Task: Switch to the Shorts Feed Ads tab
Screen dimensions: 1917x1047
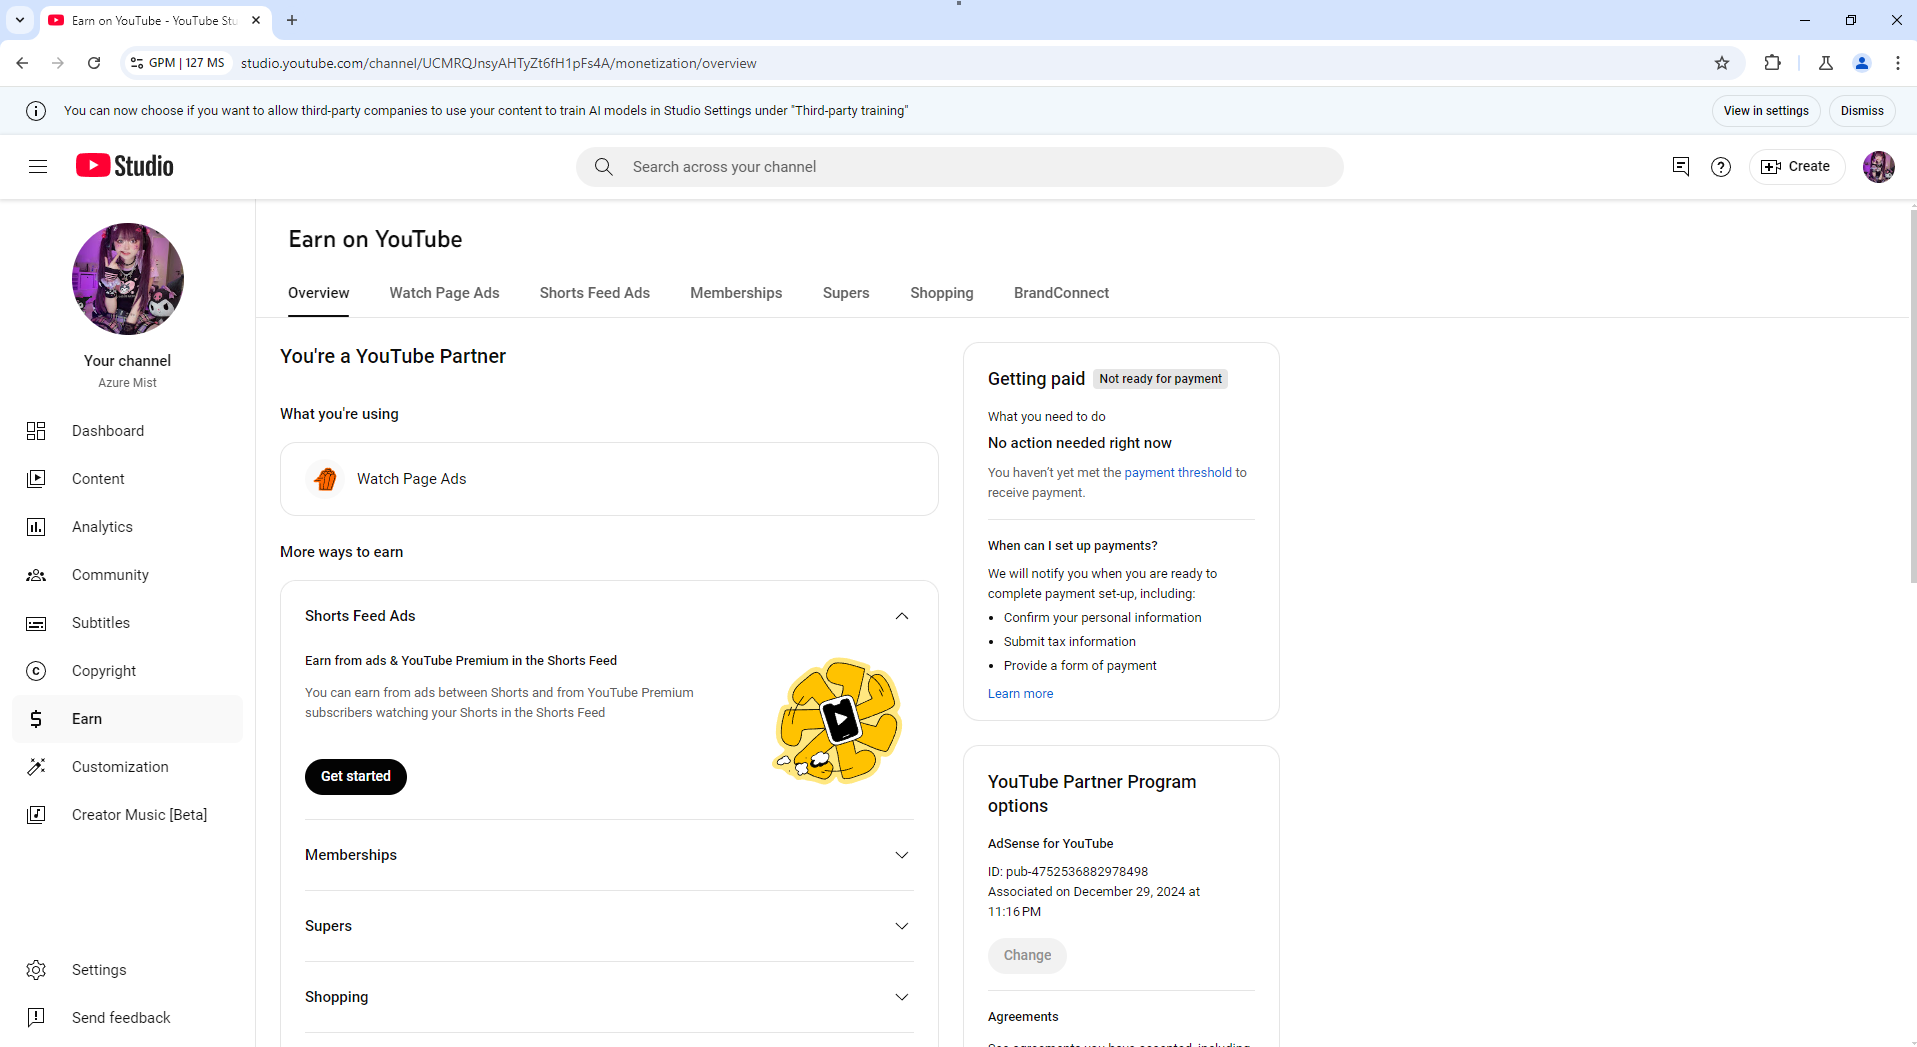Action: tap(595, 293)
